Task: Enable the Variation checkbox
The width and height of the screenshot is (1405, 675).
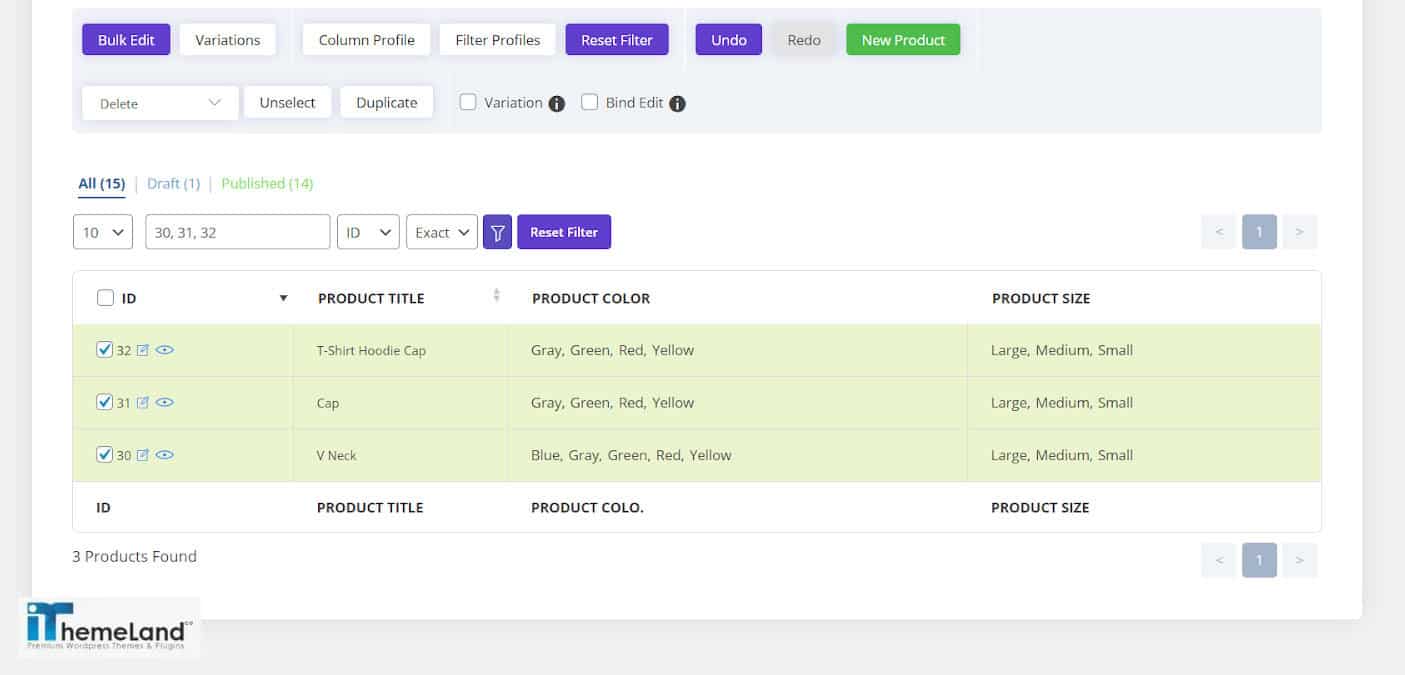Action: point(468,102)
